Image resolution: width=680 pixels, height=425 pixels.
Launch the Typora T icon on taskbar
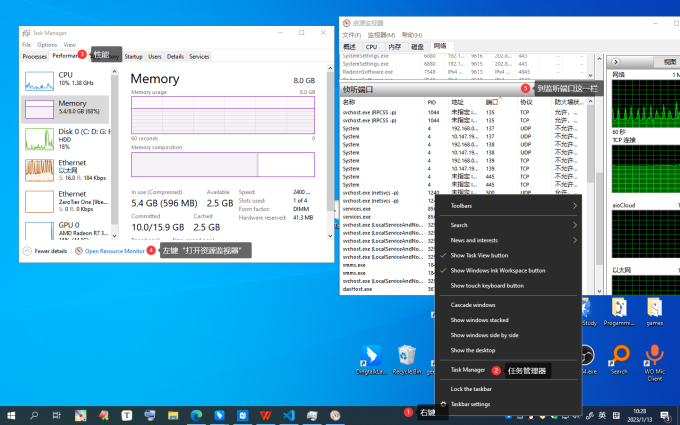coord(127,415)
